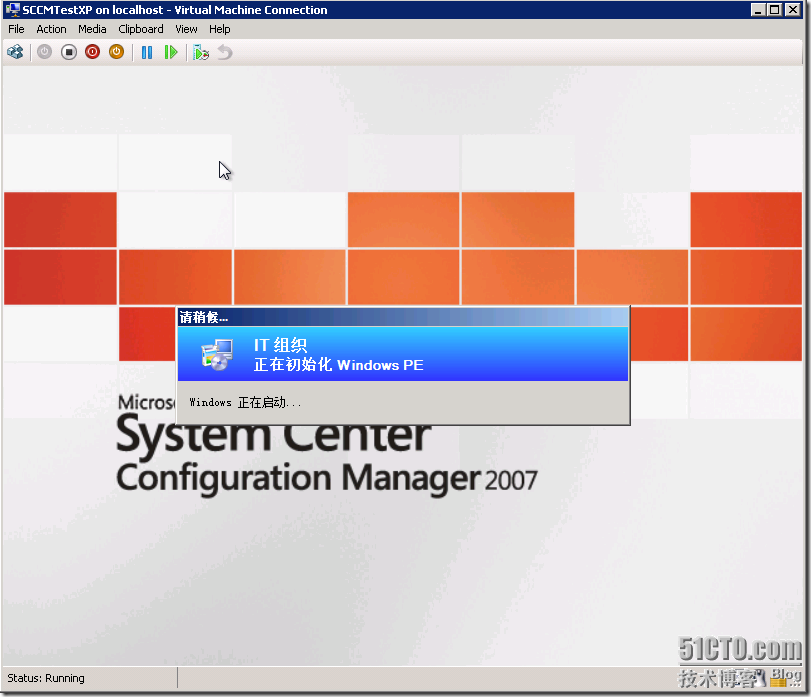Turn off the VM with stop icon
The height and width of the screenshot is (697, 811).
(x=69, y=52)
